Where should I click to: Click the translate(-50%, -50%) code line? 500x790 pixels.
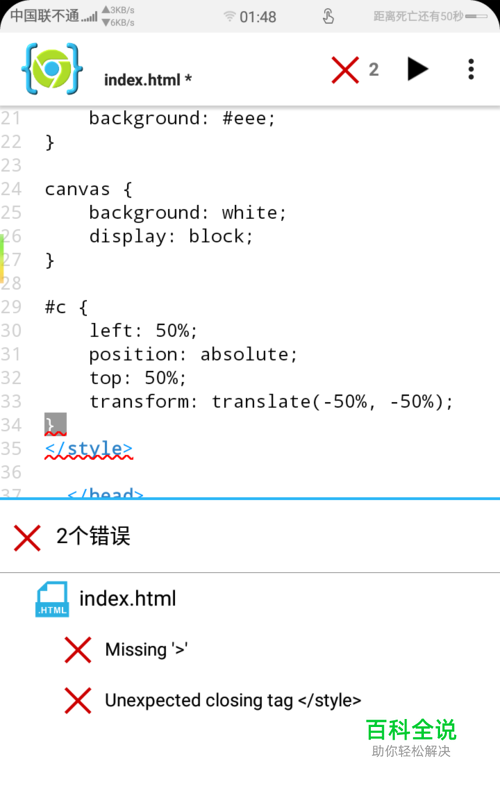(x=272, y=402)
